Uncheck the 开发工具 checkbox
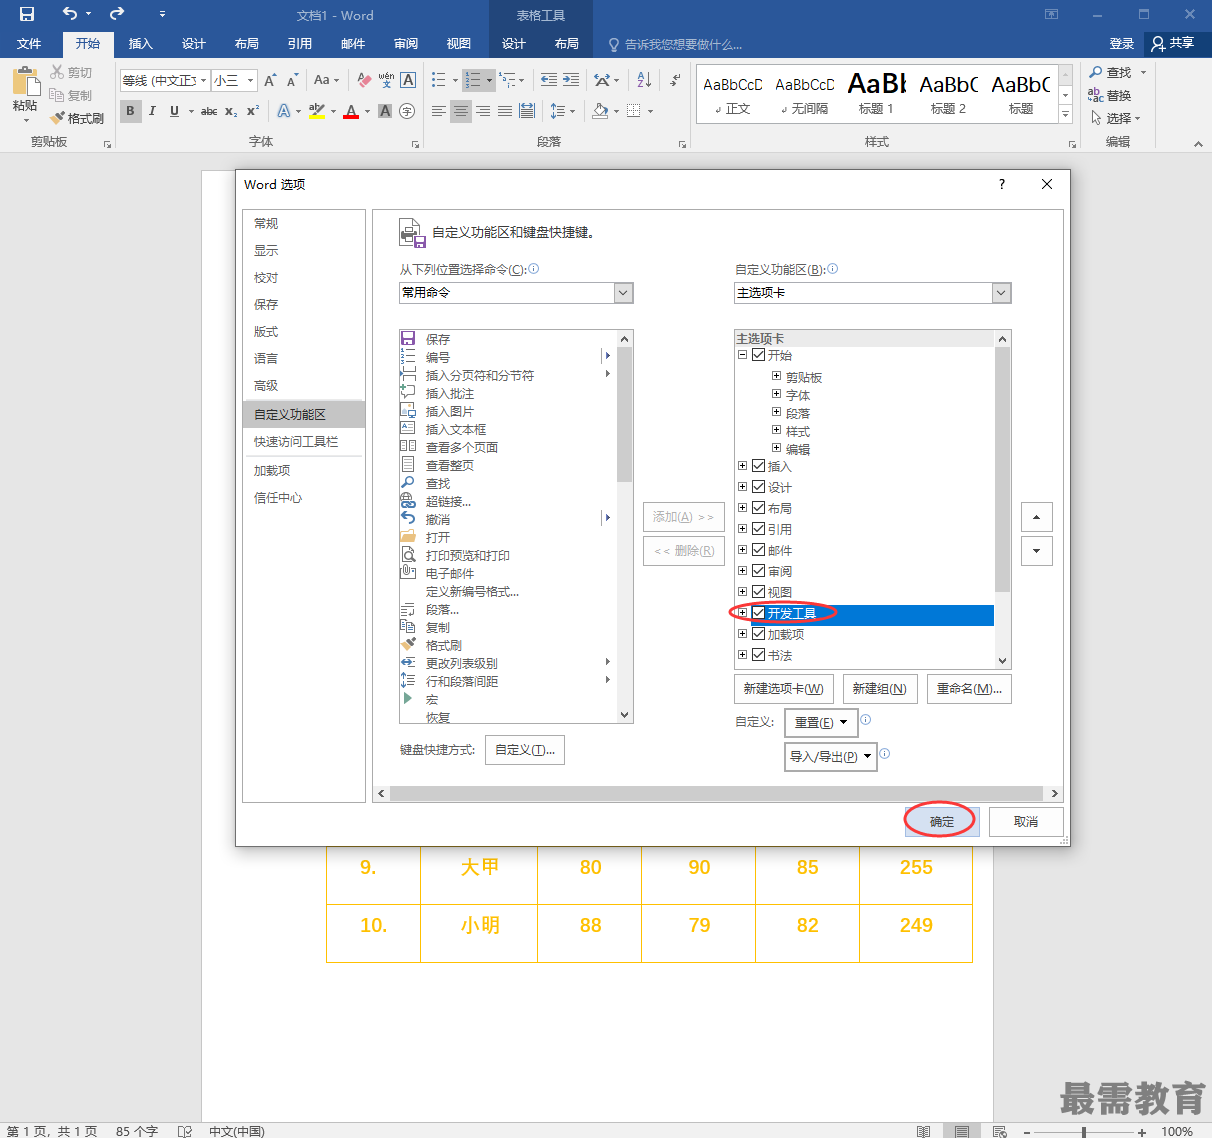This screenshot has height=1138, width=1212. [x=759, y=613]
